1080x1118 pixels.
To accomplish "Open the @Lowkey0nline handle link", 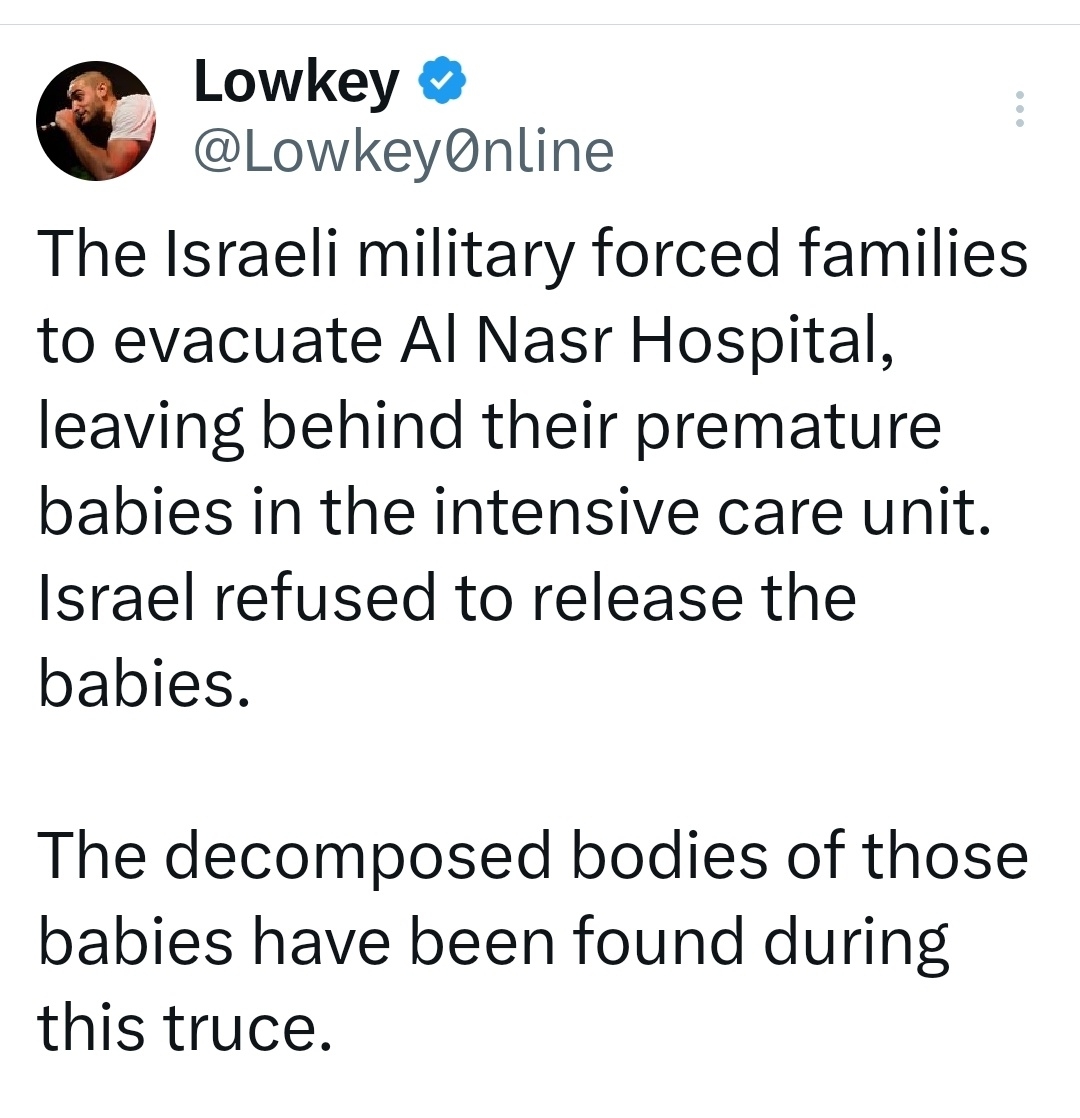I will coord(403,151).
